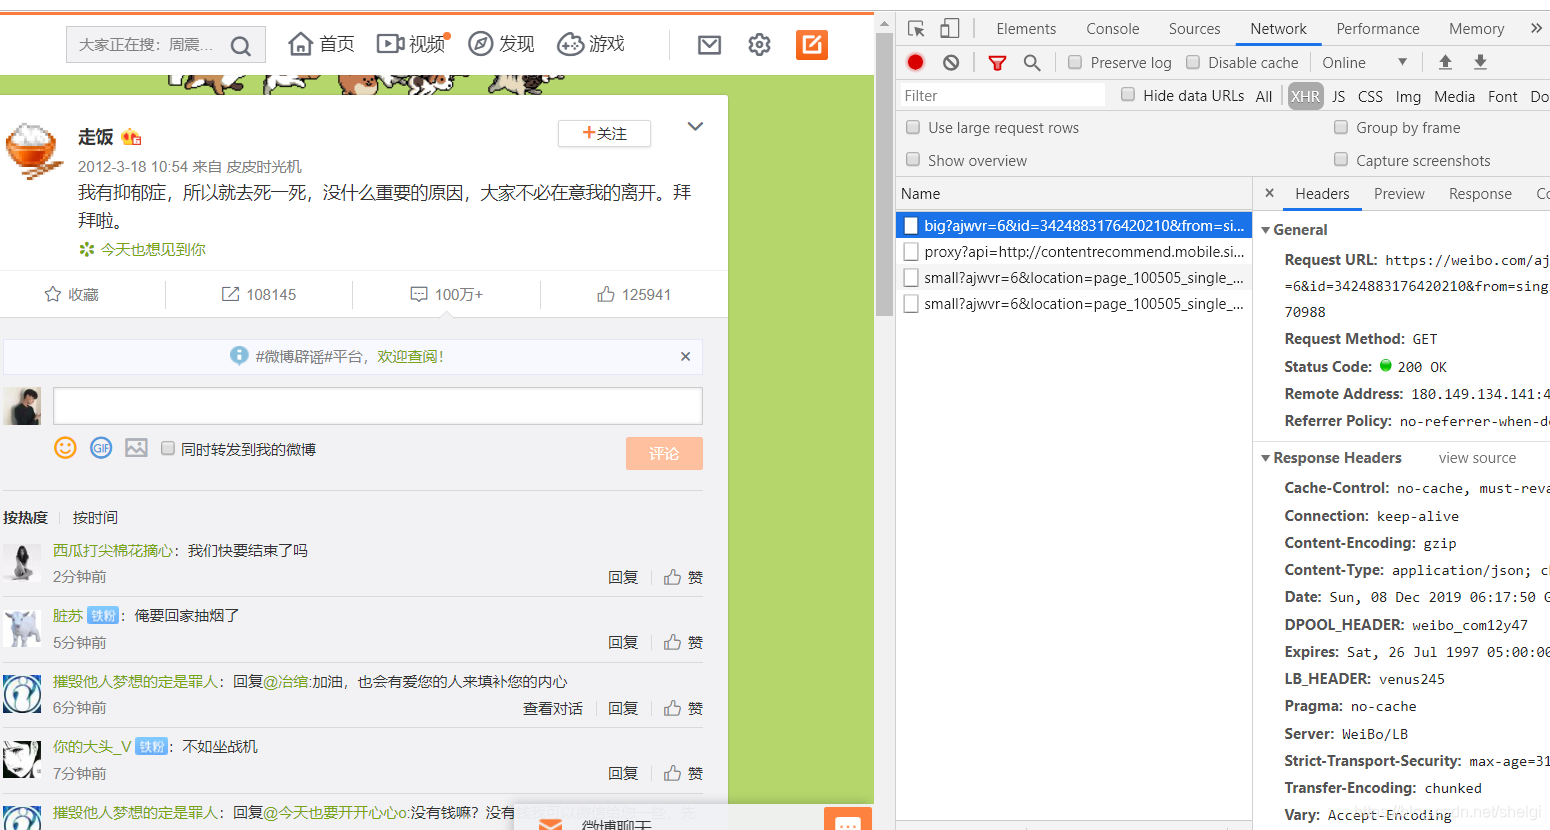The image size is (1550, 830).
Task: Import a HAR file
Action: (x=1445, y=62)
